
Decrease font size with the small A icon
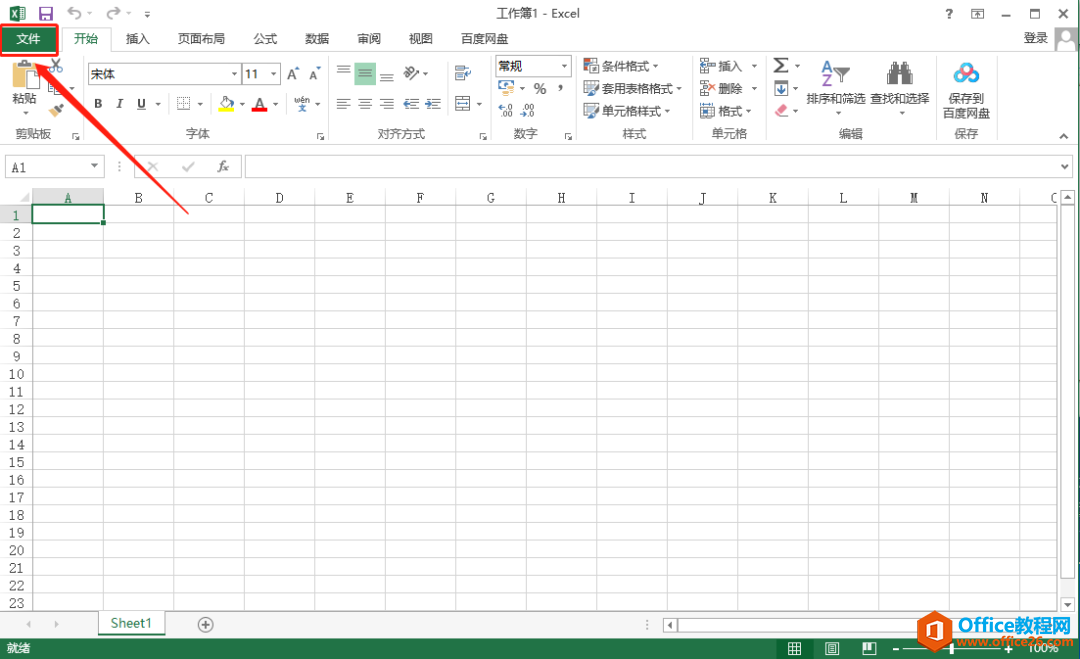(x=315, y=74)
